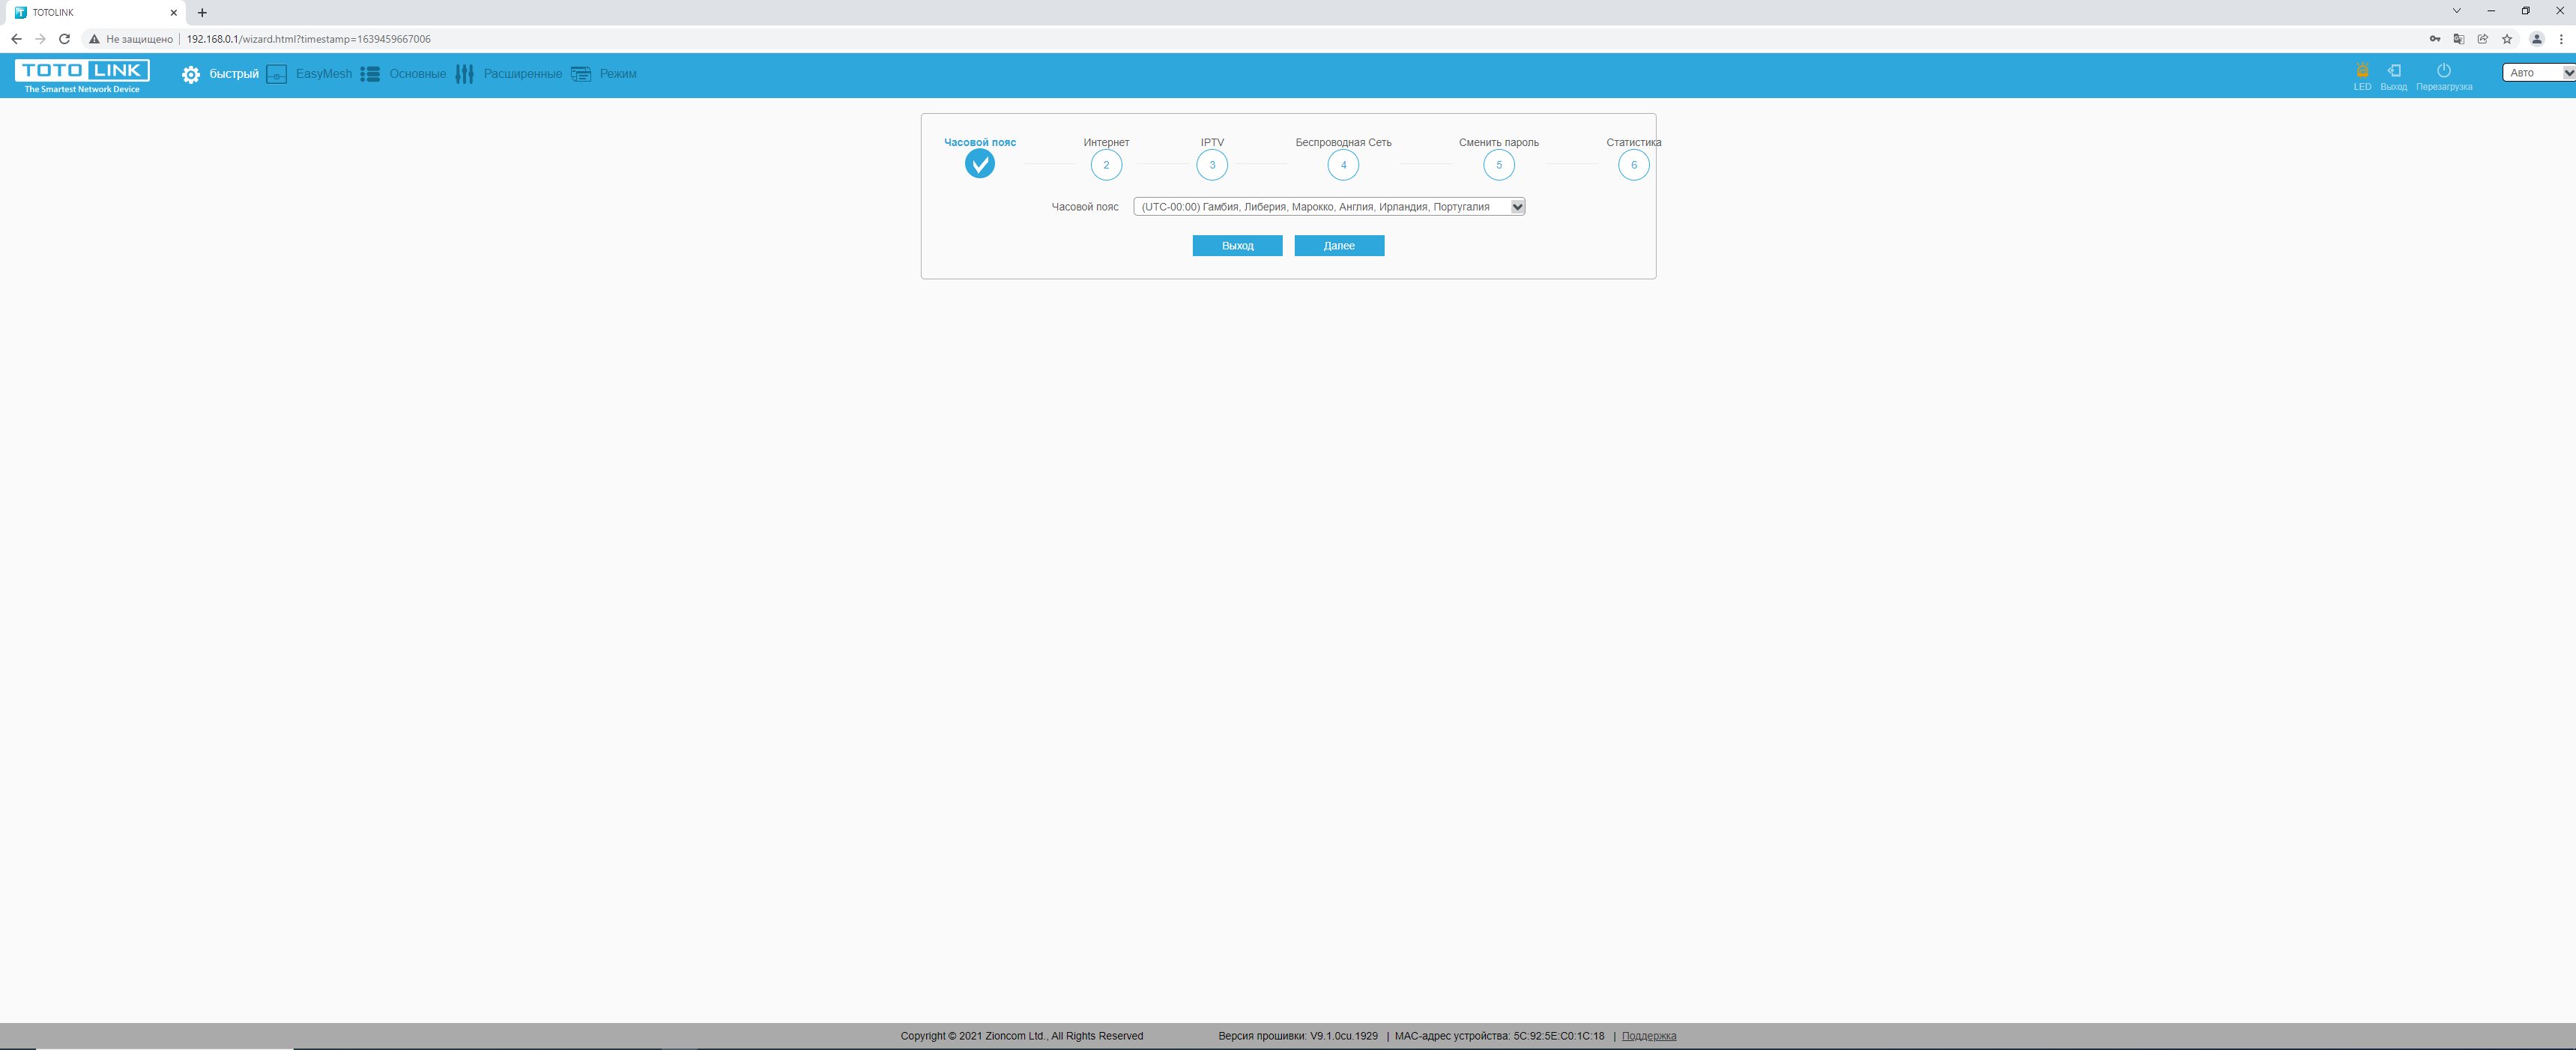This screenshot has height=1050, width=2576.
Task: Bookmark page with star icon
Action: (2507, 39)
